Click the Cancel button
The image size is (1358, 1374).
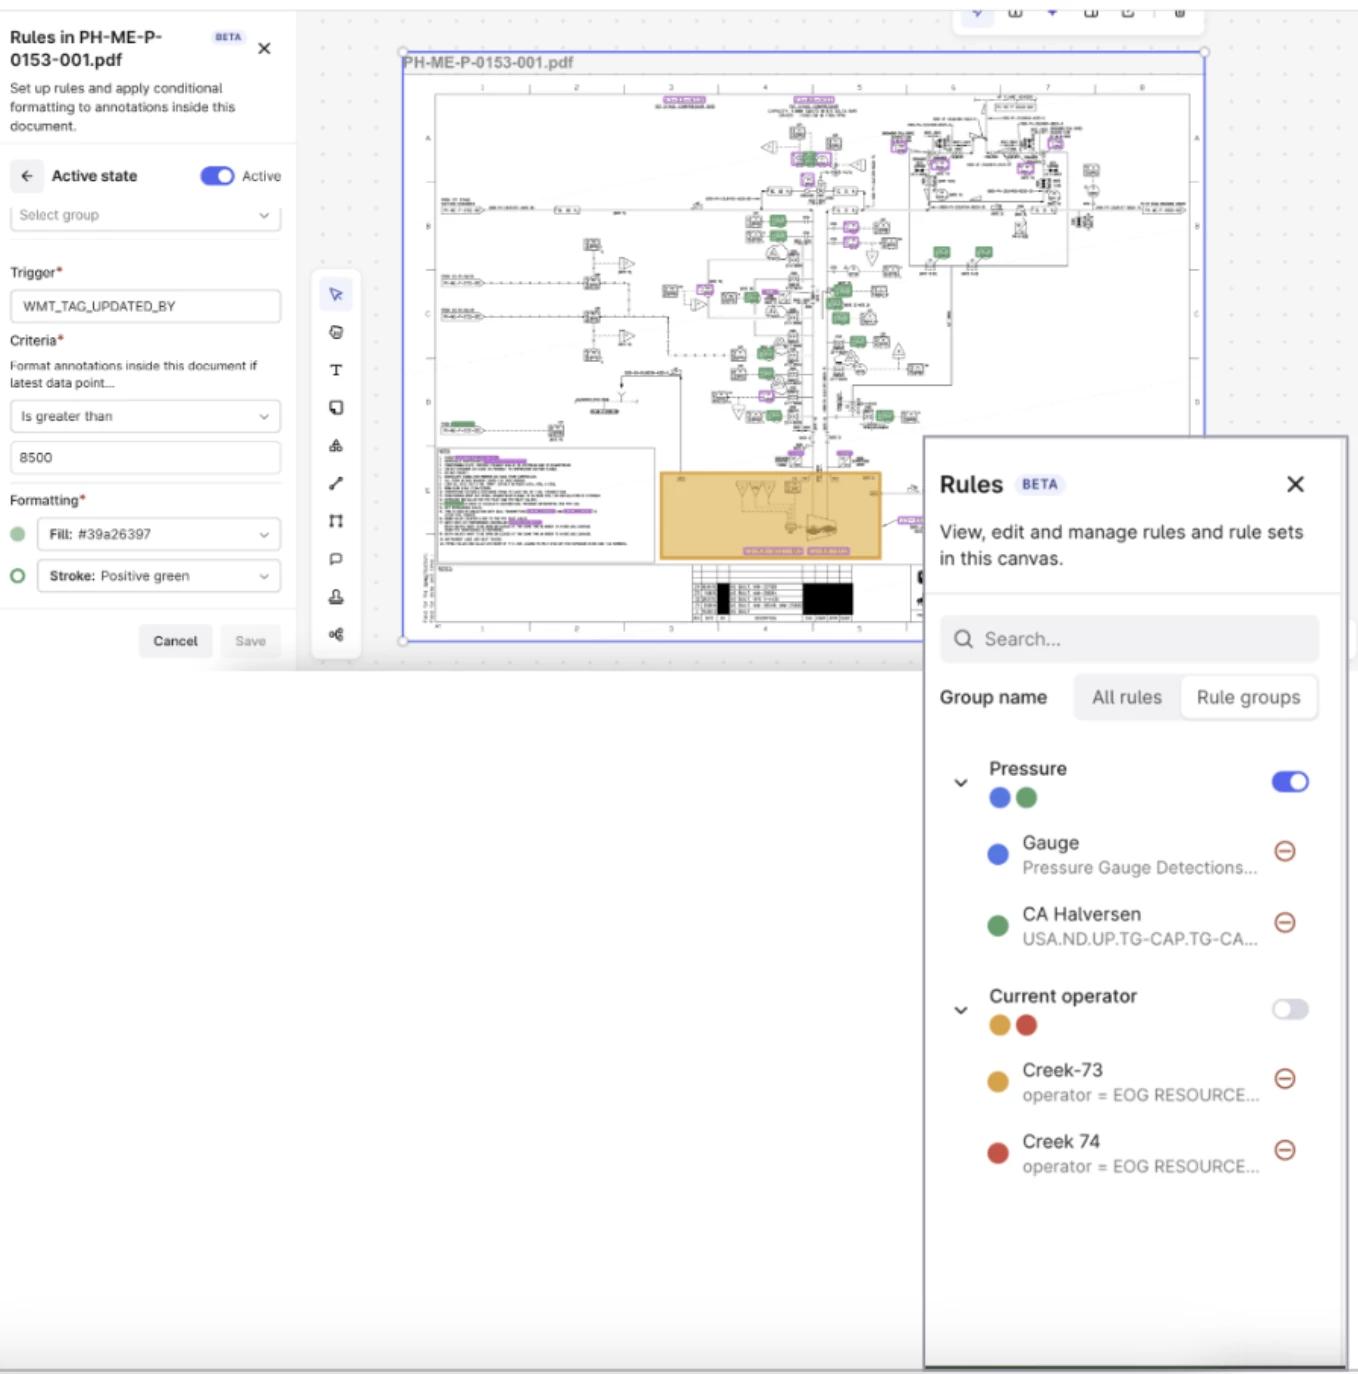pos(175,641)
